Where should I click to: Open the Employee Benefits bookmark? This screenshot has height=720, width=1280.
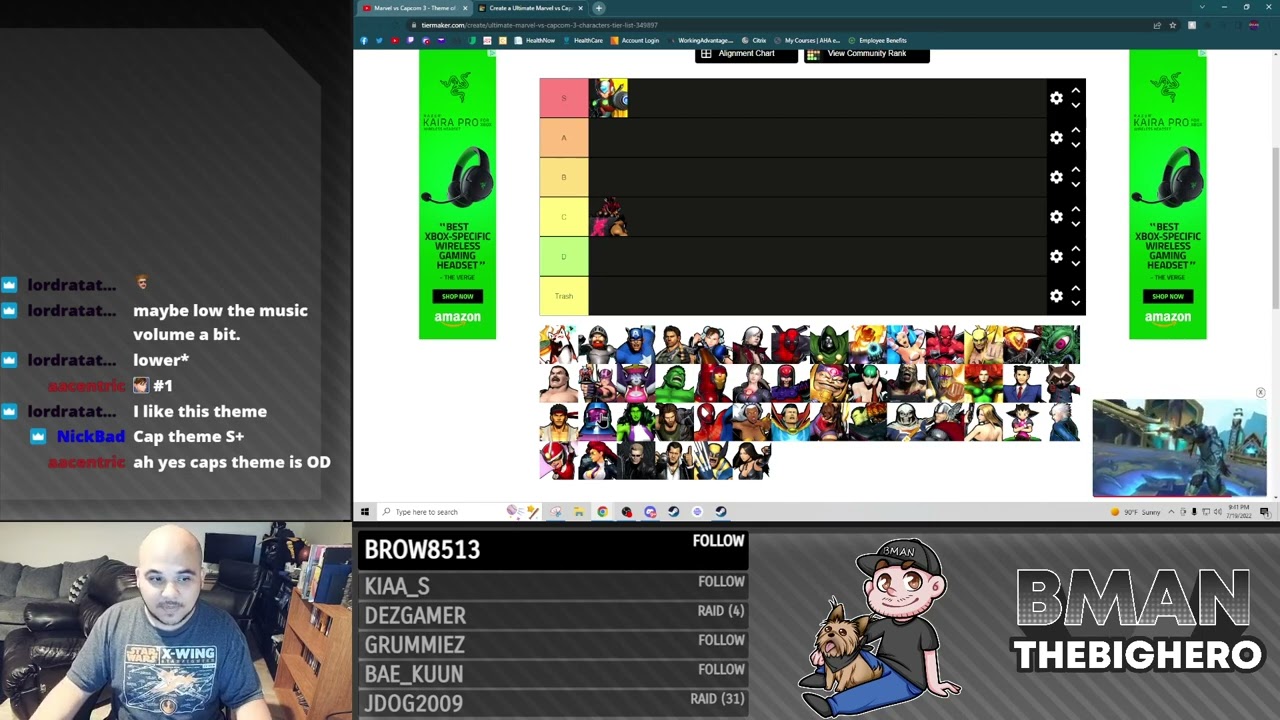click(876, 41)
